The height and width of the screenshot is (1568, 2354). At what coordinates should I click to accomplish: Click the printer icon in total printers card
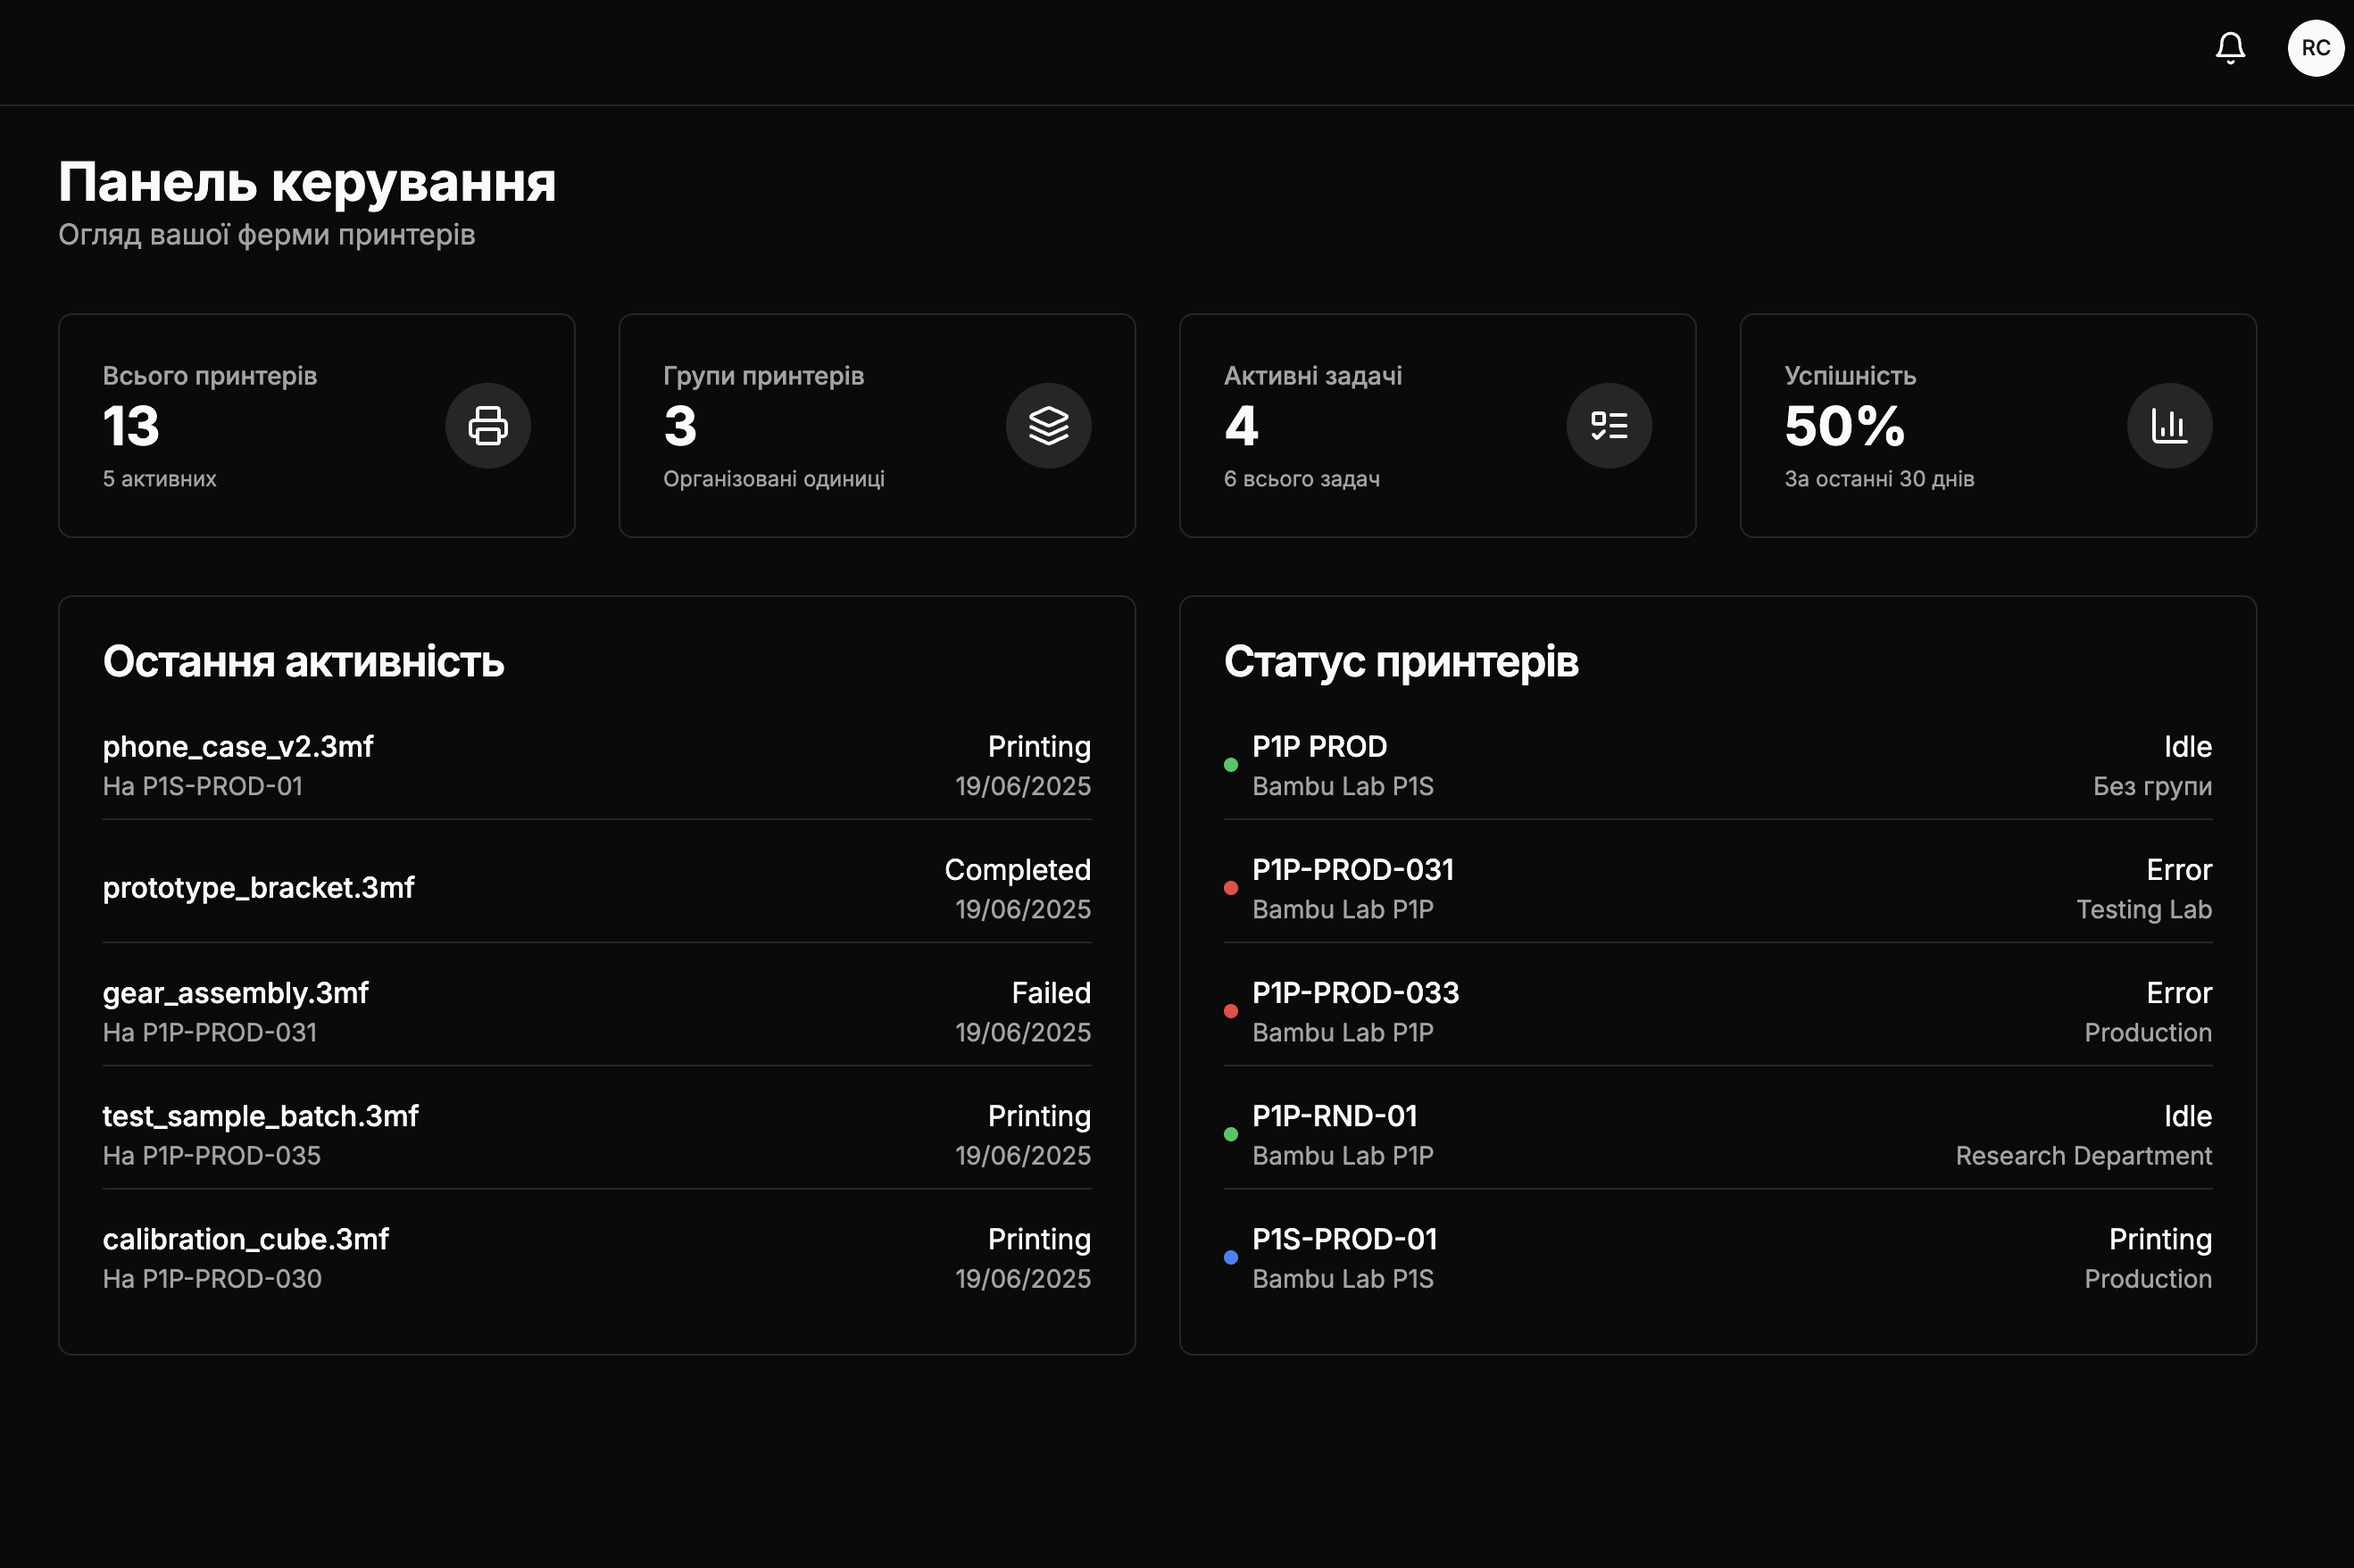pyautogui.click(x=488, y=426)
